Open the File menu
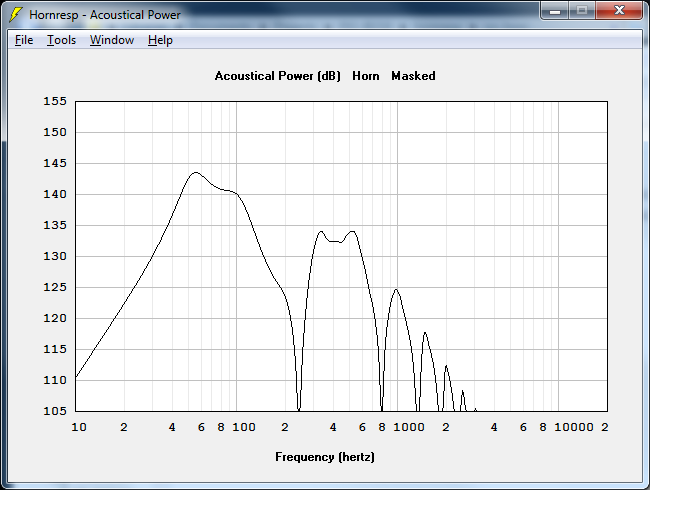The image size is (691, 518). click(x=24, y=40)
